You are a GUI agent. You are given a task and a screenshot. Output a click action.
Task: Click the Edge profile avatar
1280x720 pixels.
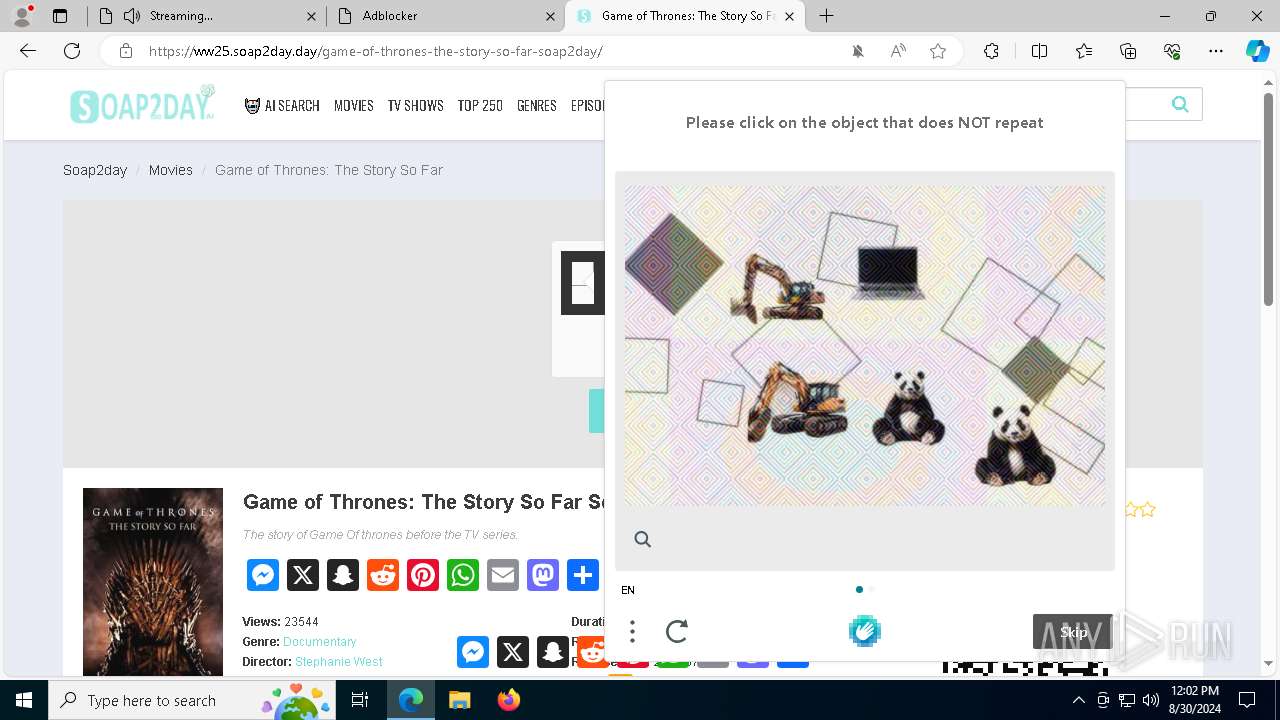22,15
